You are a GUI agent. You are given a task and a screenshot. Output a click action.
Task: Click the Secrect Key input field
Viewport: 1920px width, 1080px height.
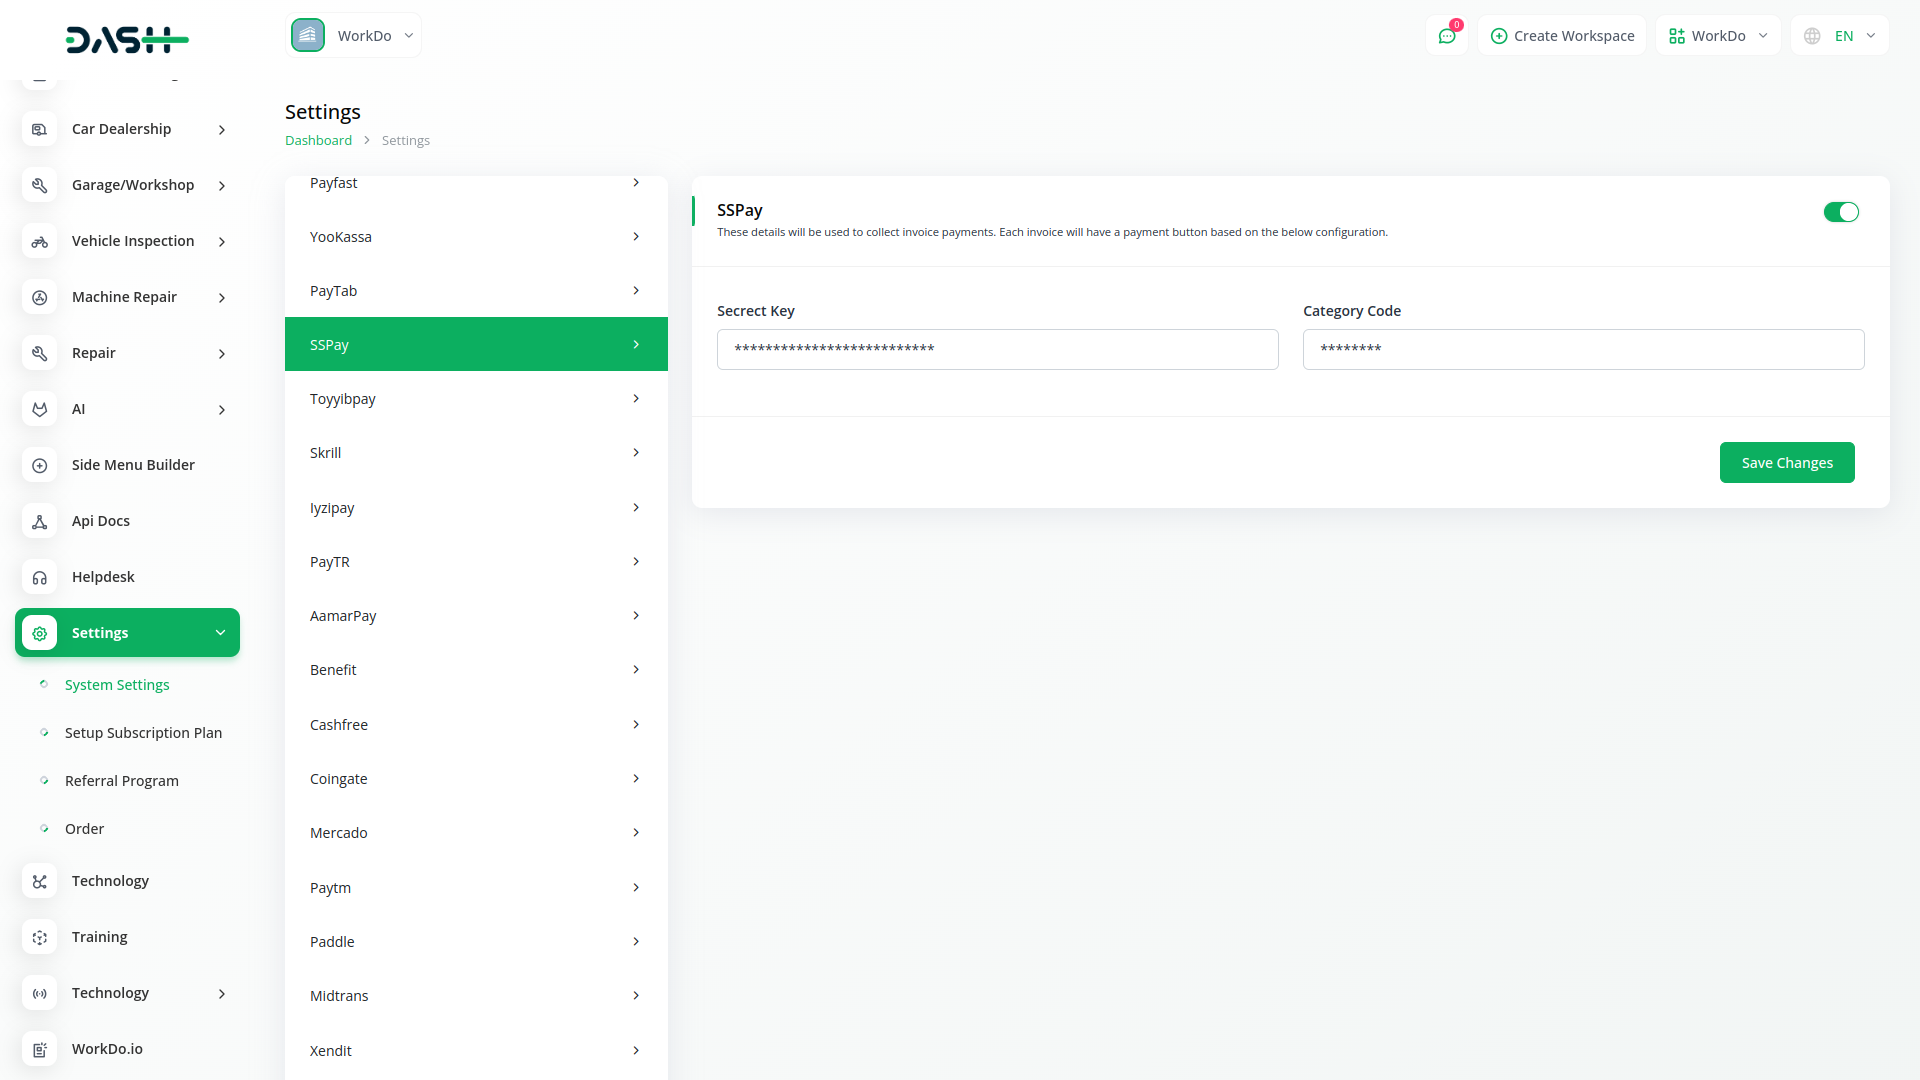click(x=997, y=350)
